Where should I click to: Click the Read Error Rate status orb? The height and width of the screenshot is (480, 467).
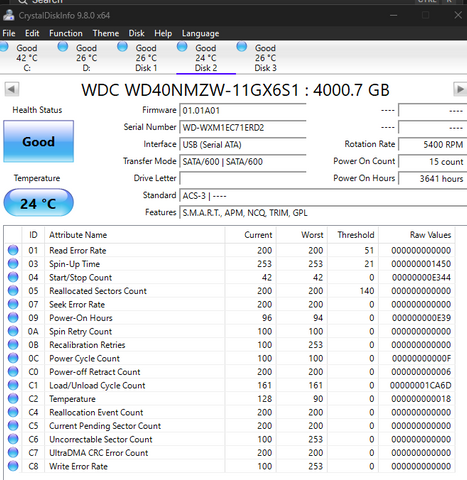(x=13, y=250)
